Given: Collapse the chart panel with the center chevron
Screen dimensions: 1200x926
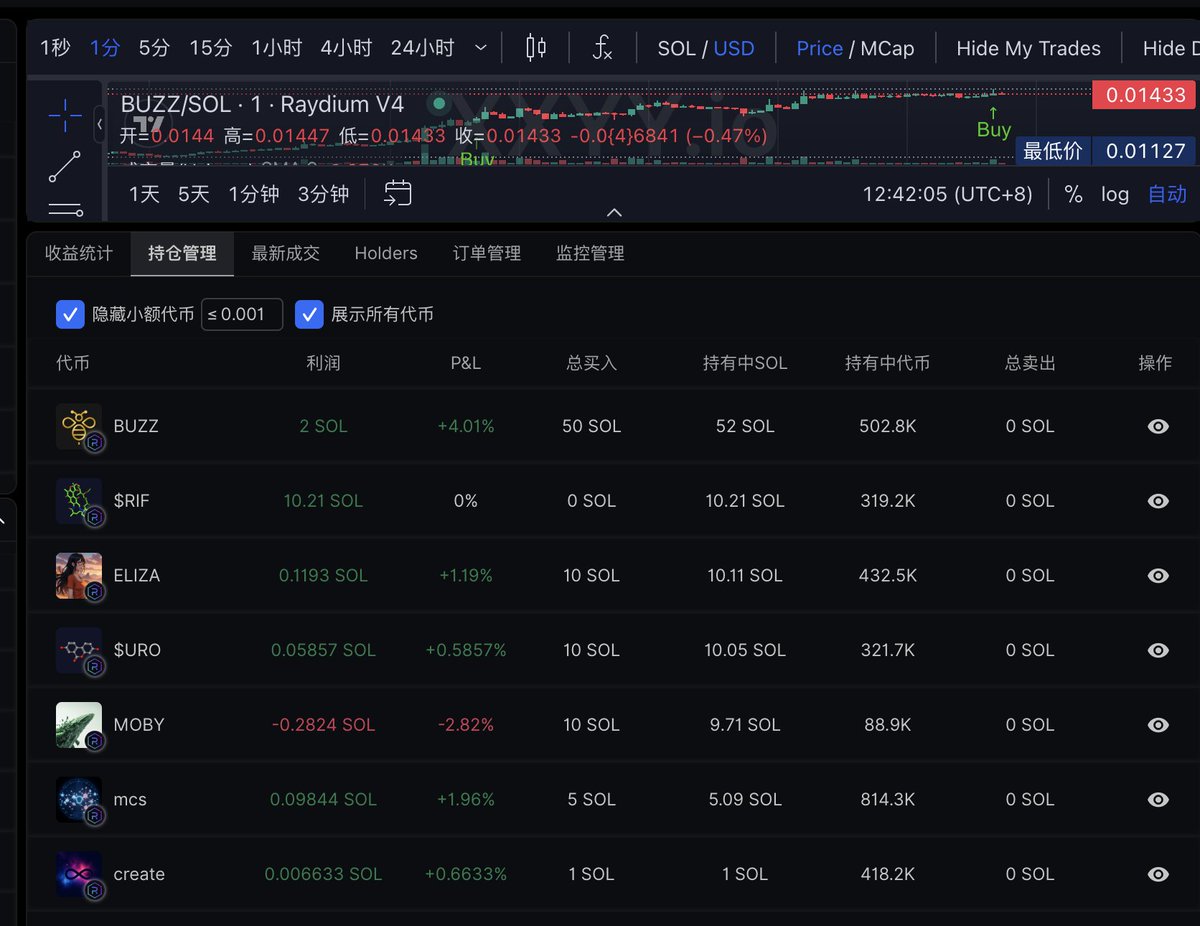Looking at the screenshot, I should click(614, 212).
